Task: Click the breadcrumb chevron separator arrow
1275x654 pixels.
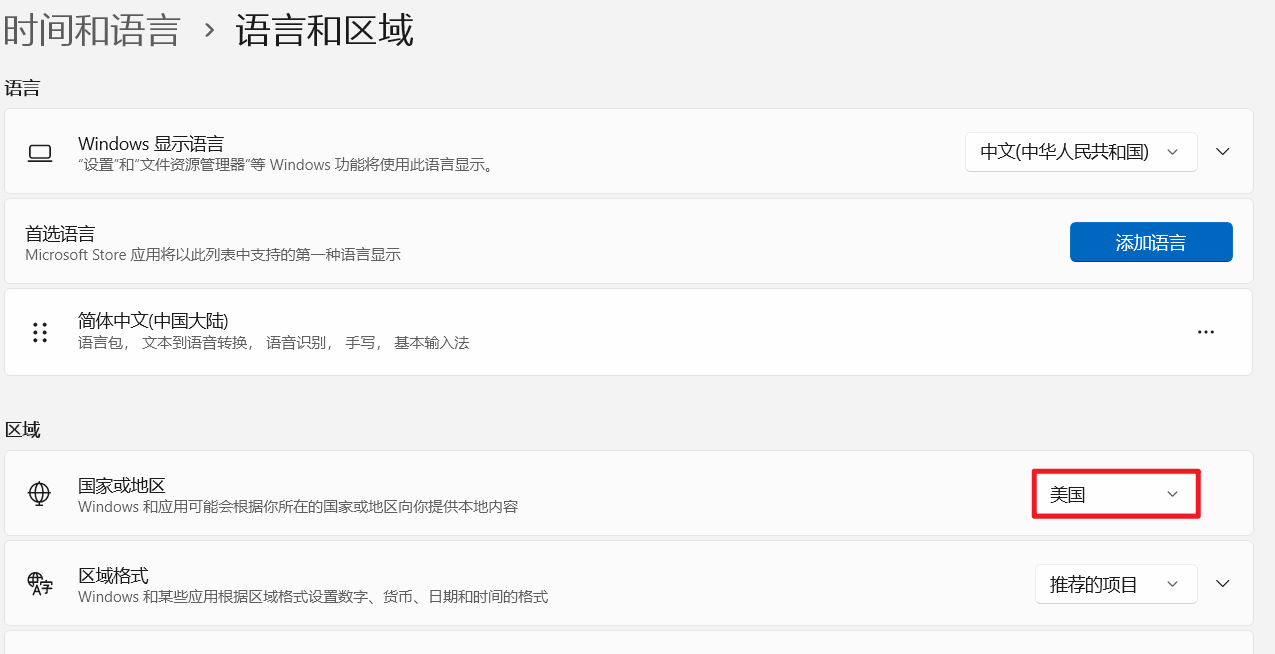Action: pyautogui.click(x=209, y=31)
